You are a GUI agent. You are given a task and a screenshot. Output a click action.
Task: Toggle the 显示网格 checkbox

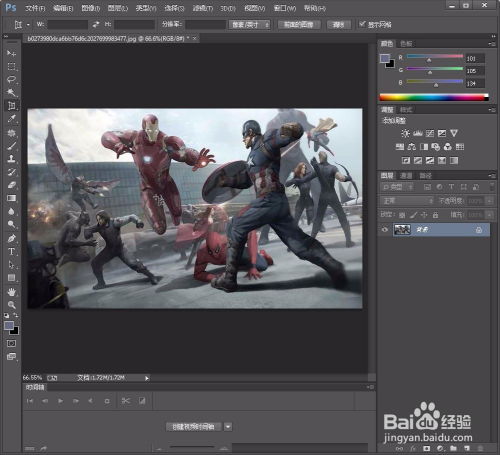[362, 24]
